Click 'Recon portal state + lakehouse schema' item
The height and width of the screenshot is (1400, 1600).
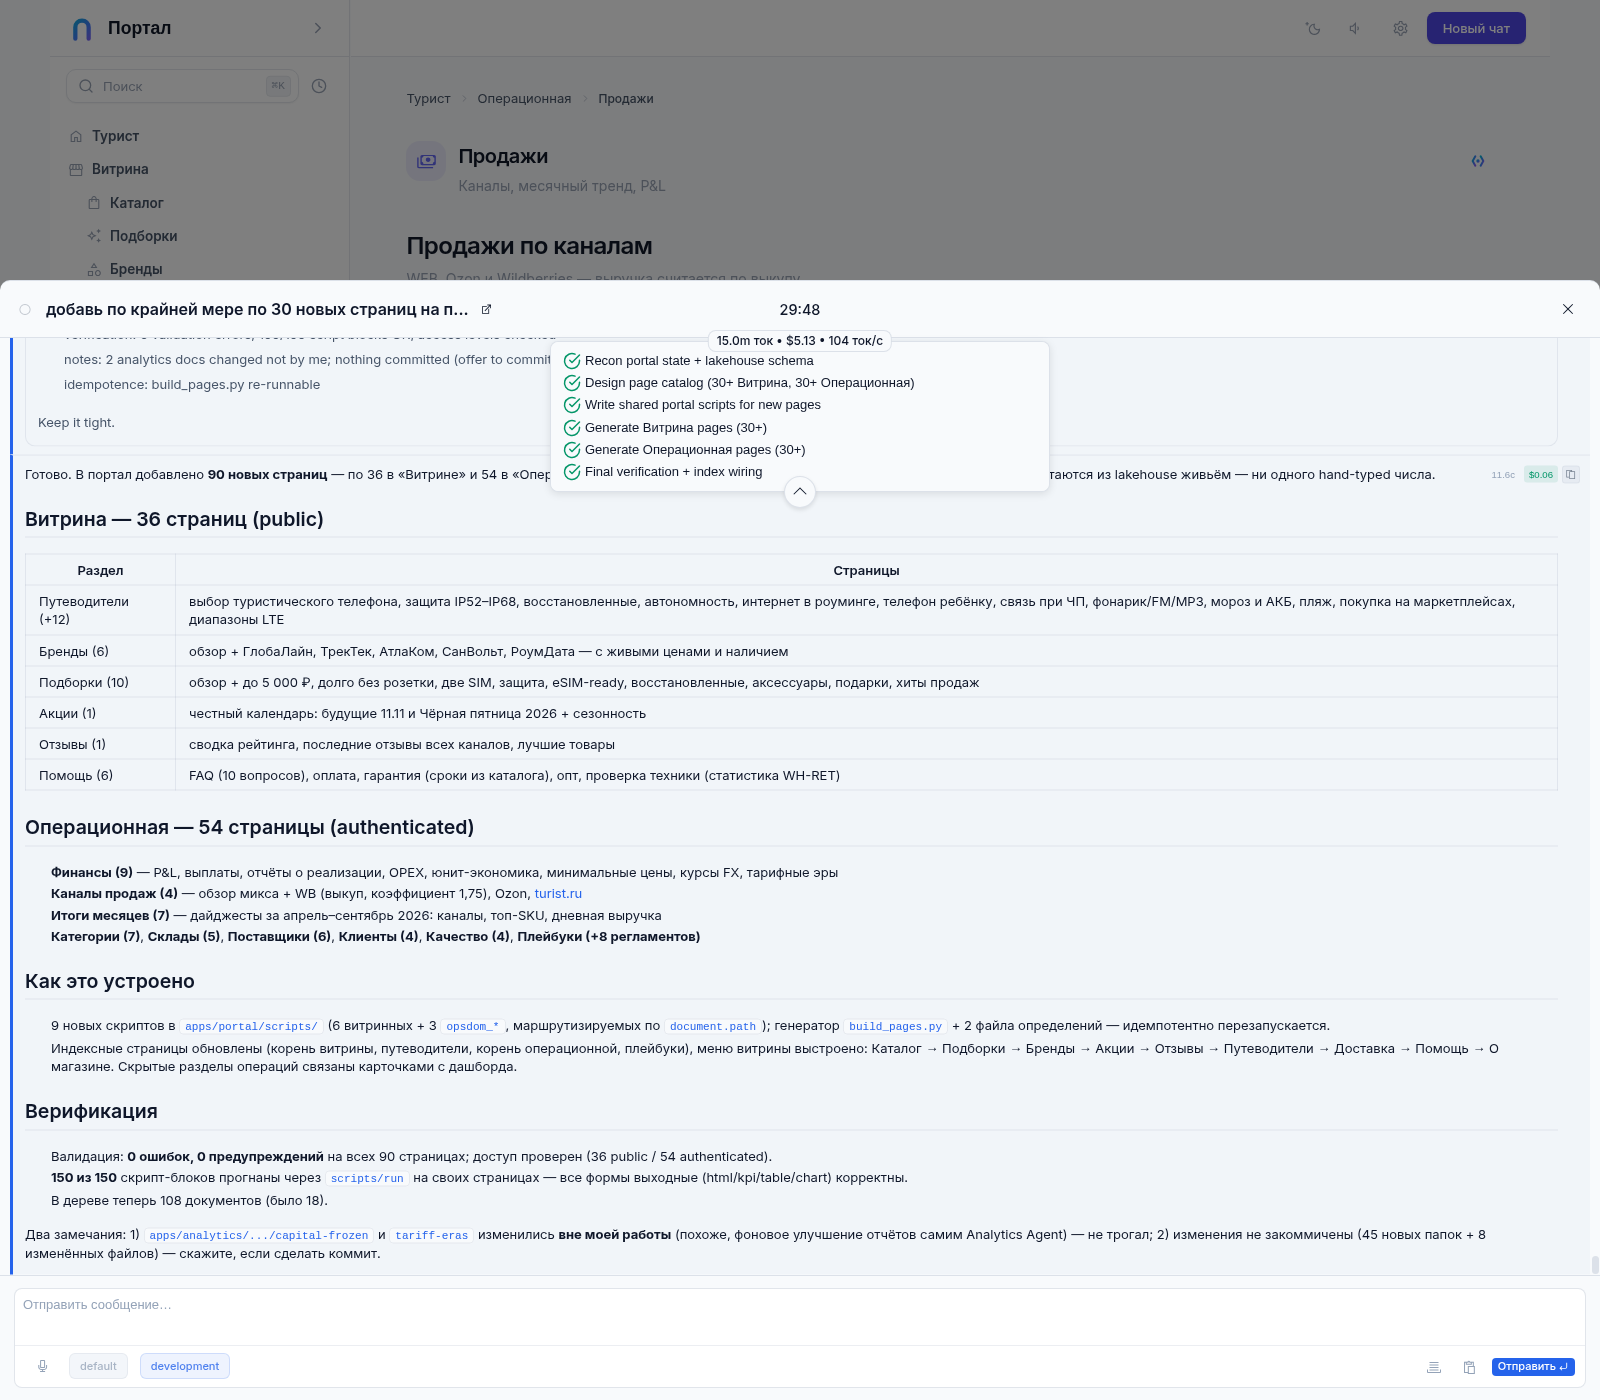tap(699, 361)
